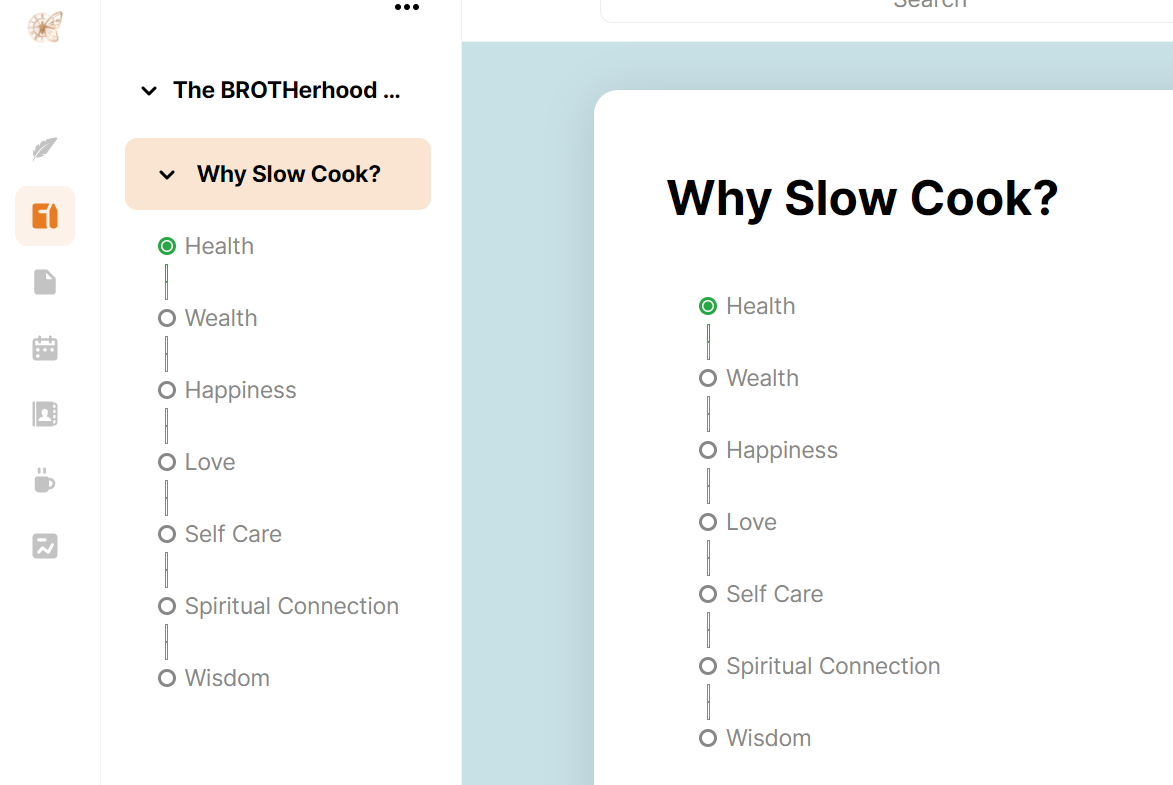Collapse the Why Slow Cook? chevron
The height and width of the screenshot is (785, 1173).
click(167, 174)
